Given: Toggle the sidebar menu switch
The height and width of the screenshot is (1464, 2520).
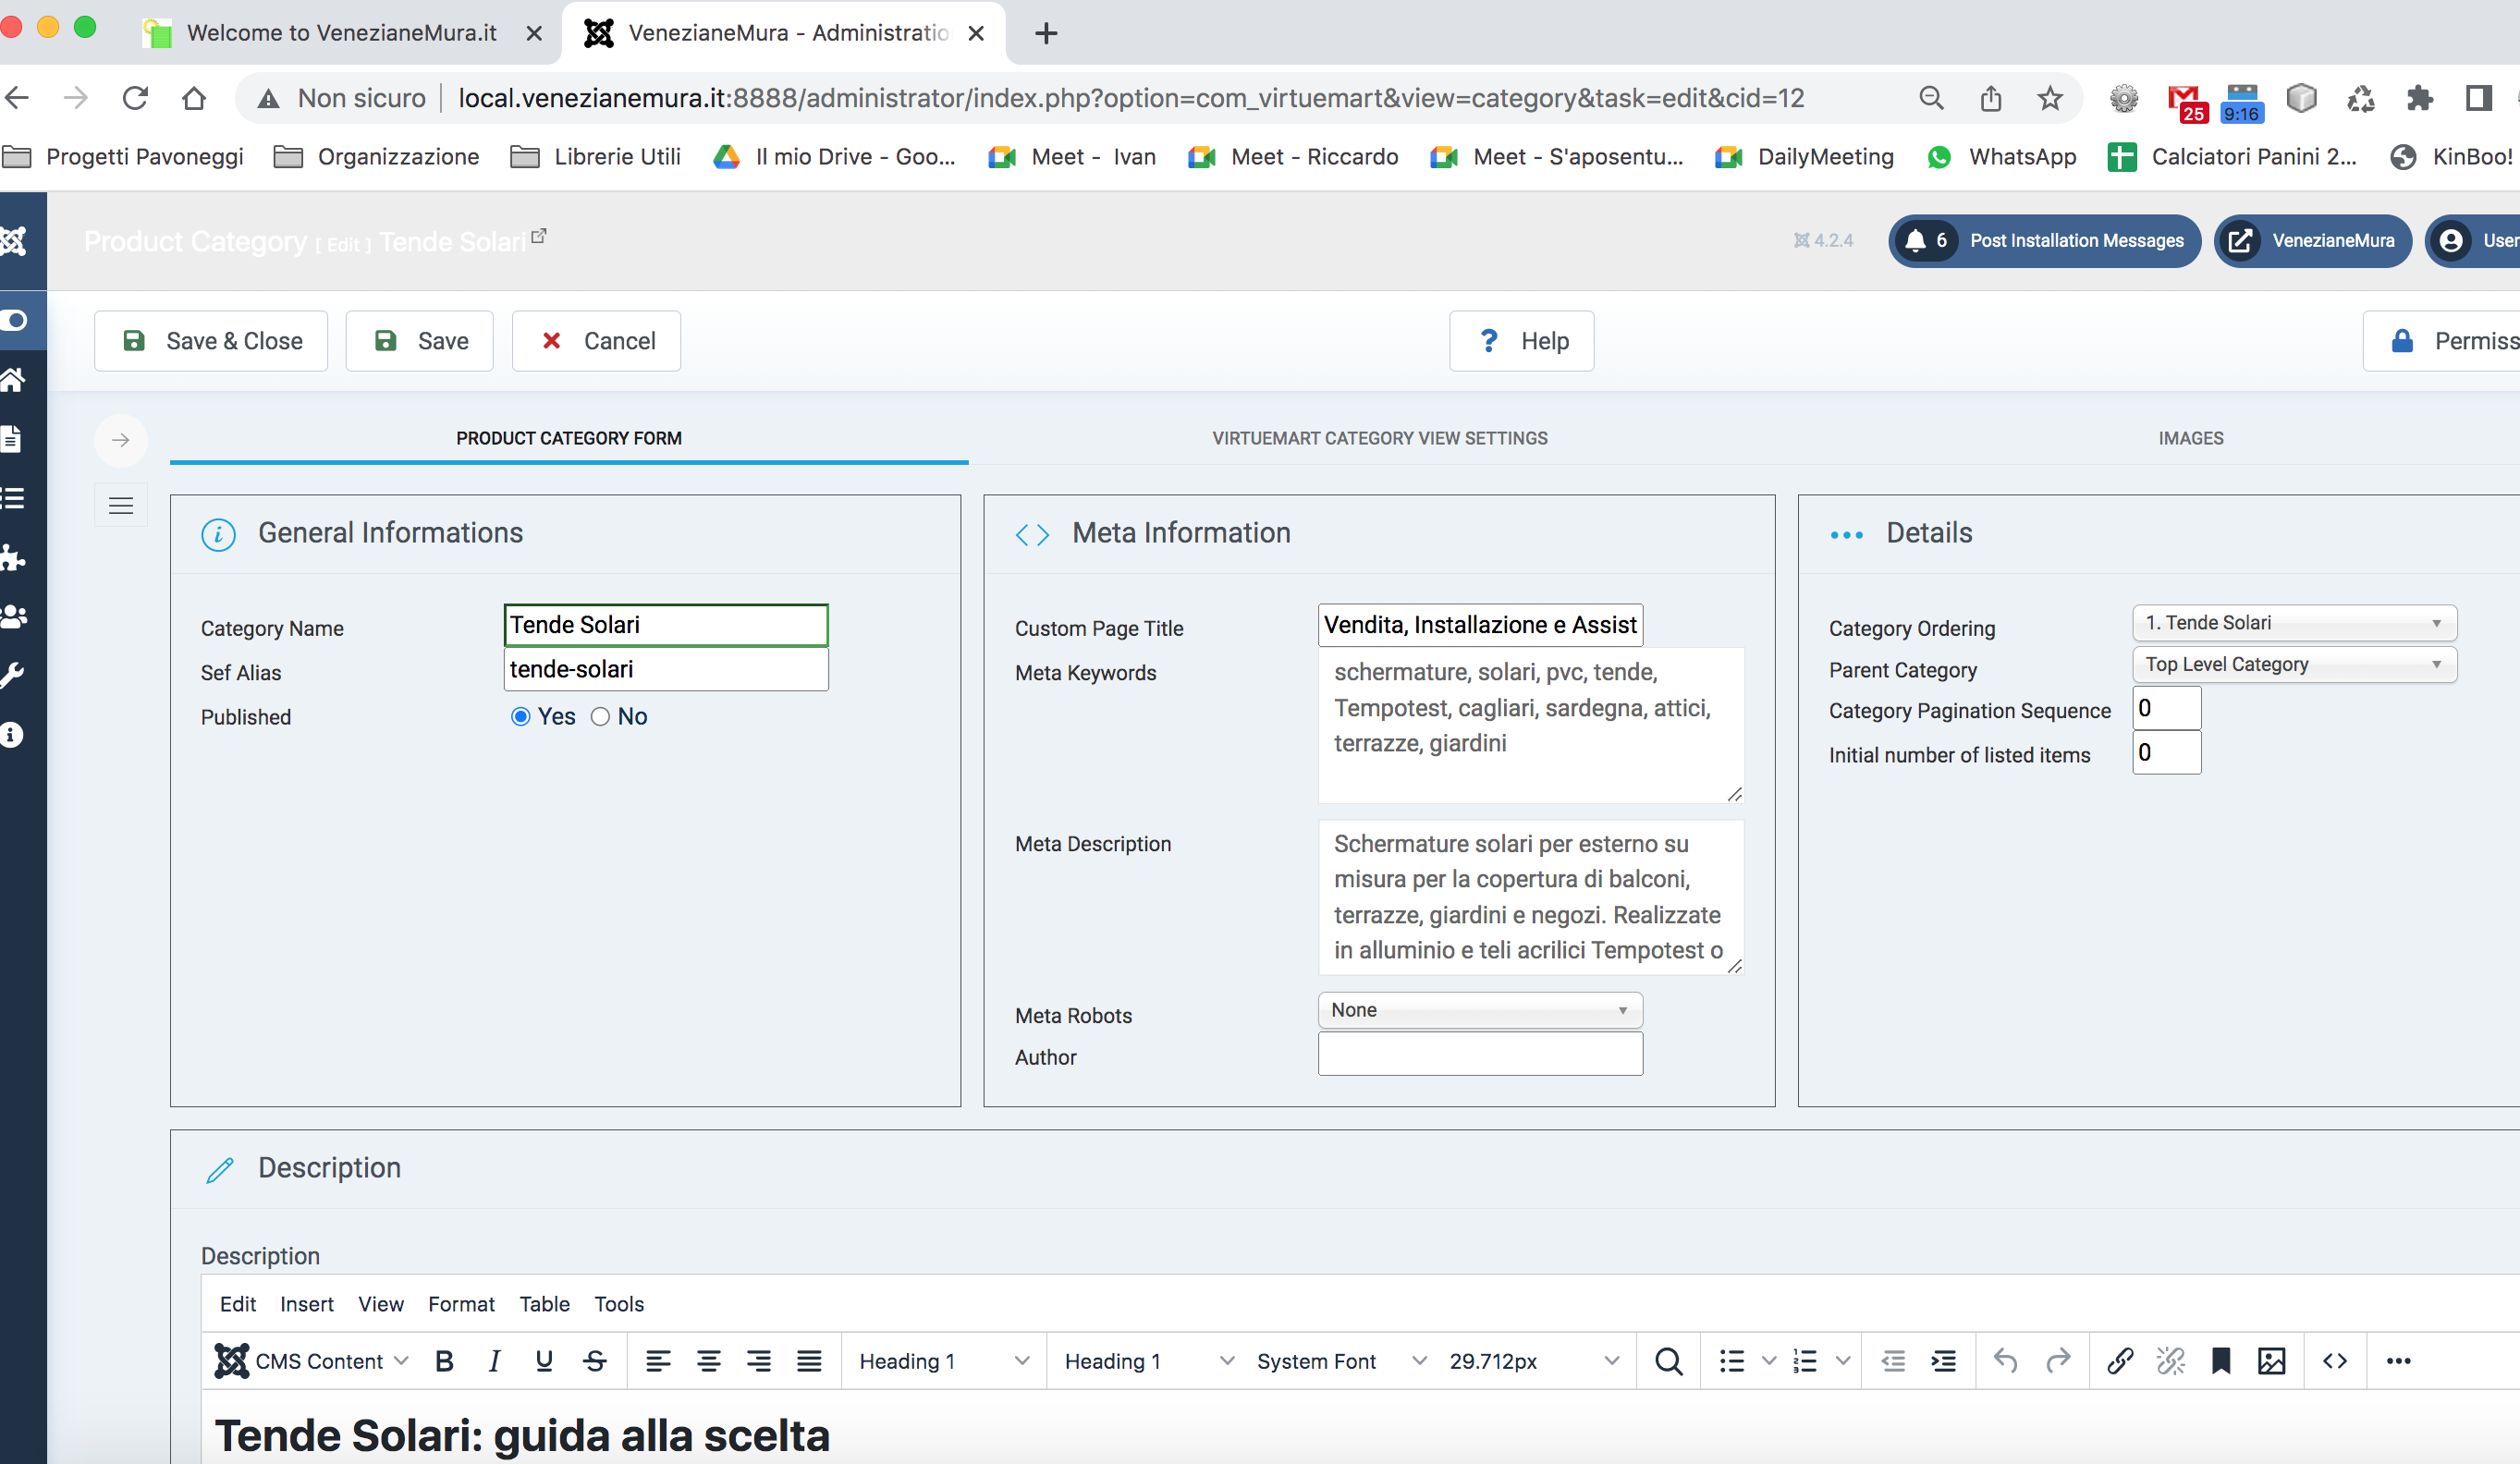Looking at the screenshot, I should [14, 320].
